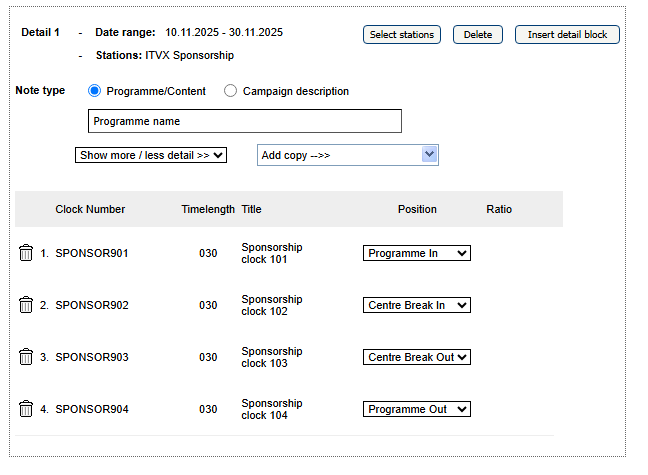
Task: Select the Programme/Content radio button
Action: coord(95,91)
